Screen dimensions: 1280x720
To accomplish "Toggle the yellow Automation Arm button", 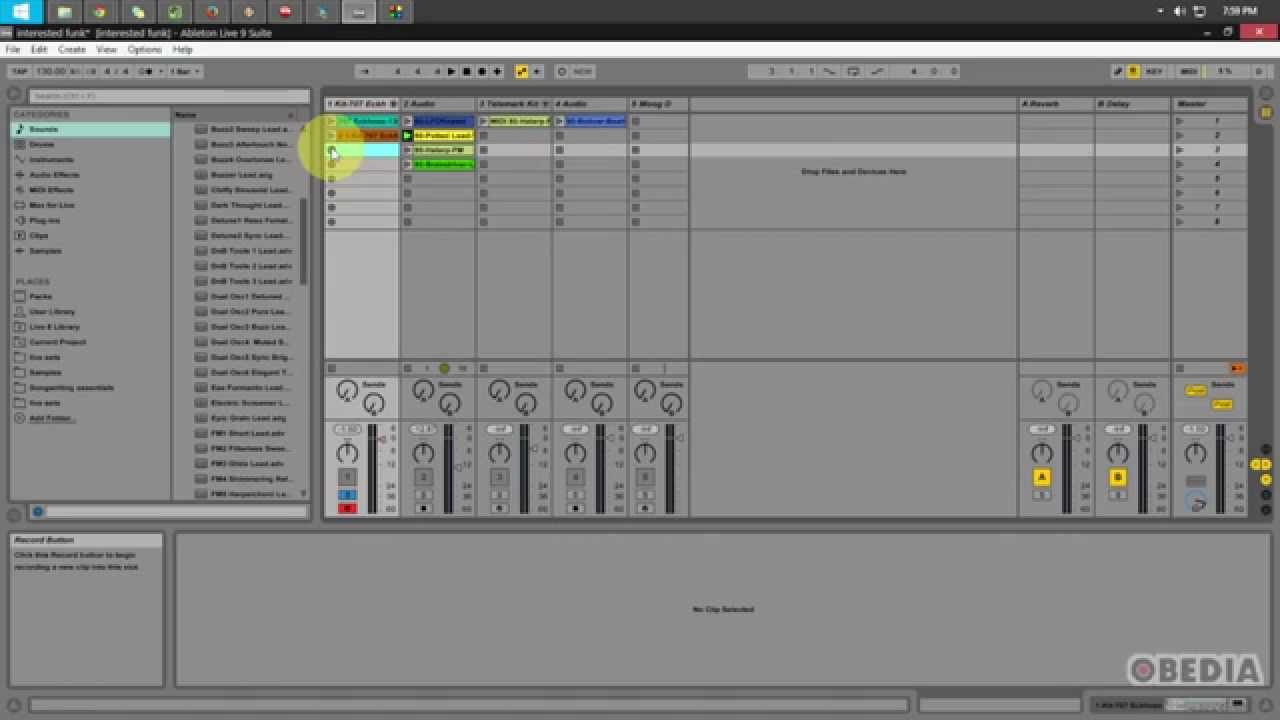I will coord(521,71).
